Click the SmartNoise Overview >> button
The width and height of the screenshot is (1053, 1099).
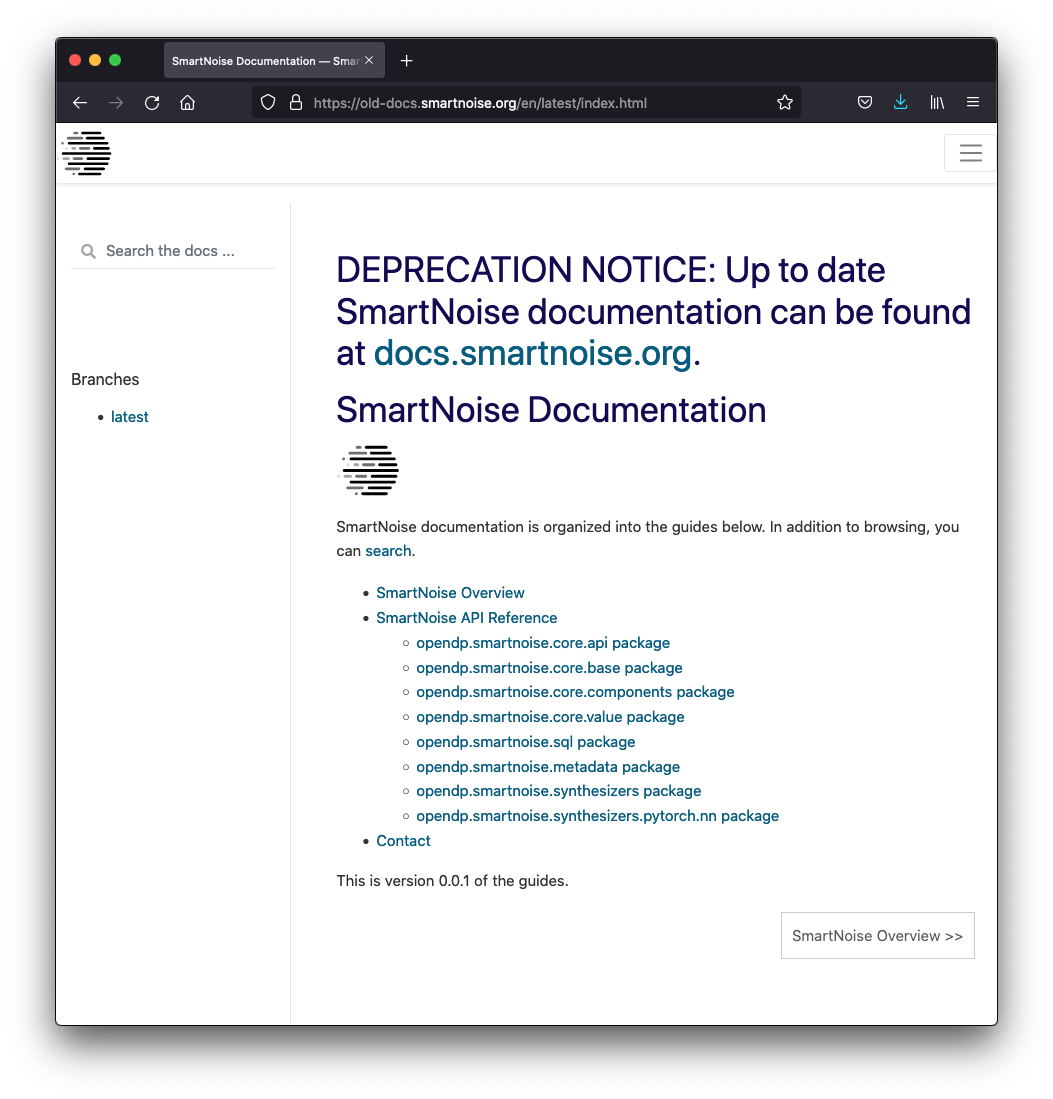point(877,935)
